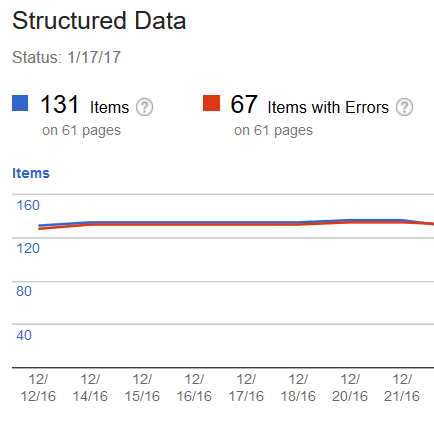Click the 131 items count

(x=59, y=104)
